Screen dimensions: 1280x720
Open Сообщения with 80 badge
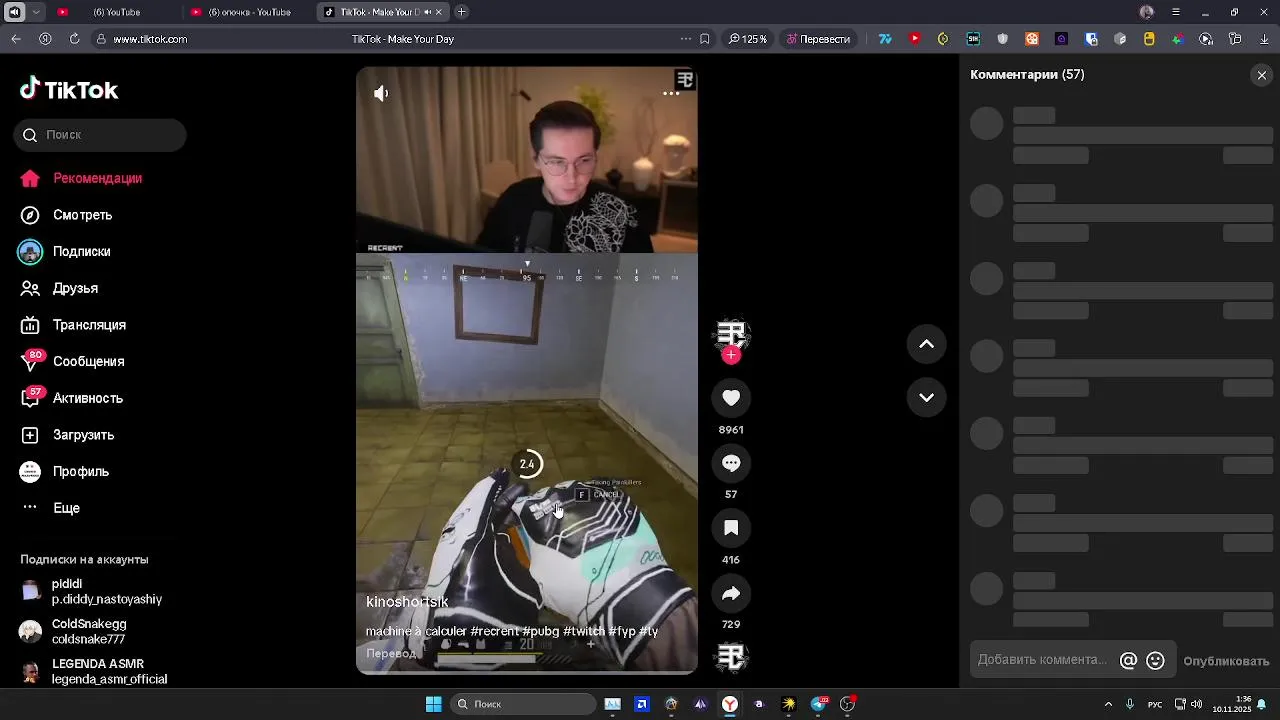(72, 361)
